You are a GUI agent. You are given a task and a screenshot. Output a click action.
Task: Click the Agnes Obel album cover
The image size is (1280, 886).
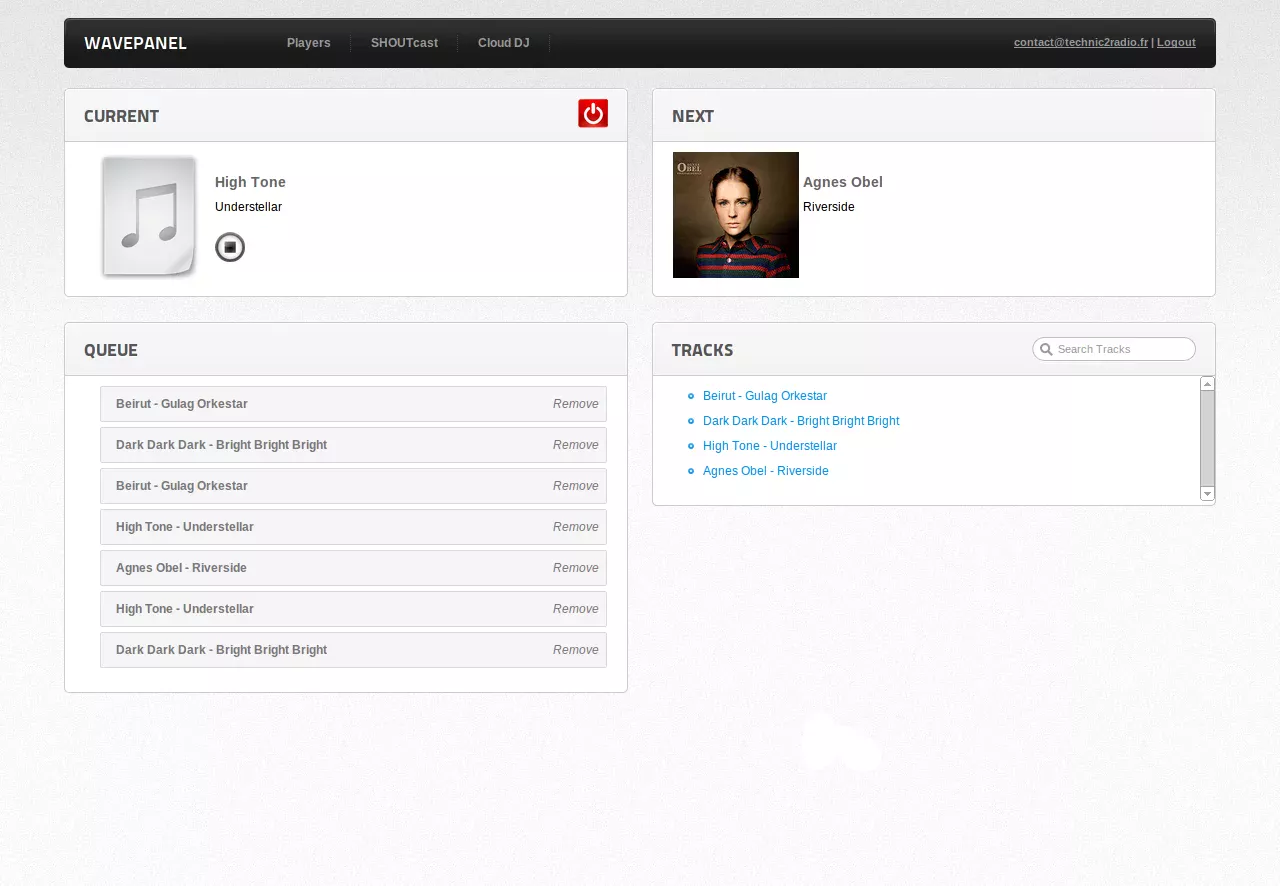tap(735, 215)
